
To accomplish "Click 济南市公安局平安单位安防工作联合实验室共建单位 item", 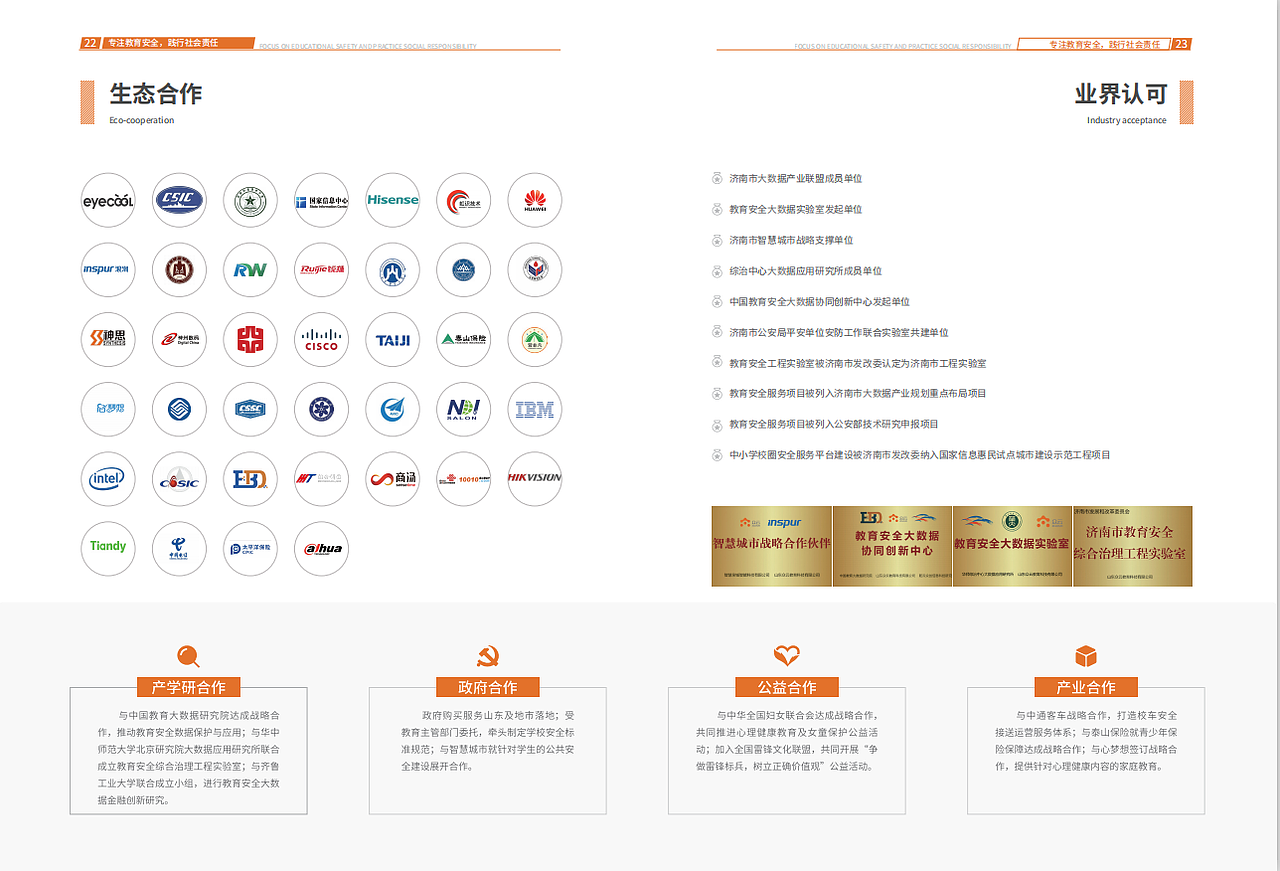I will tap(839, 332).
